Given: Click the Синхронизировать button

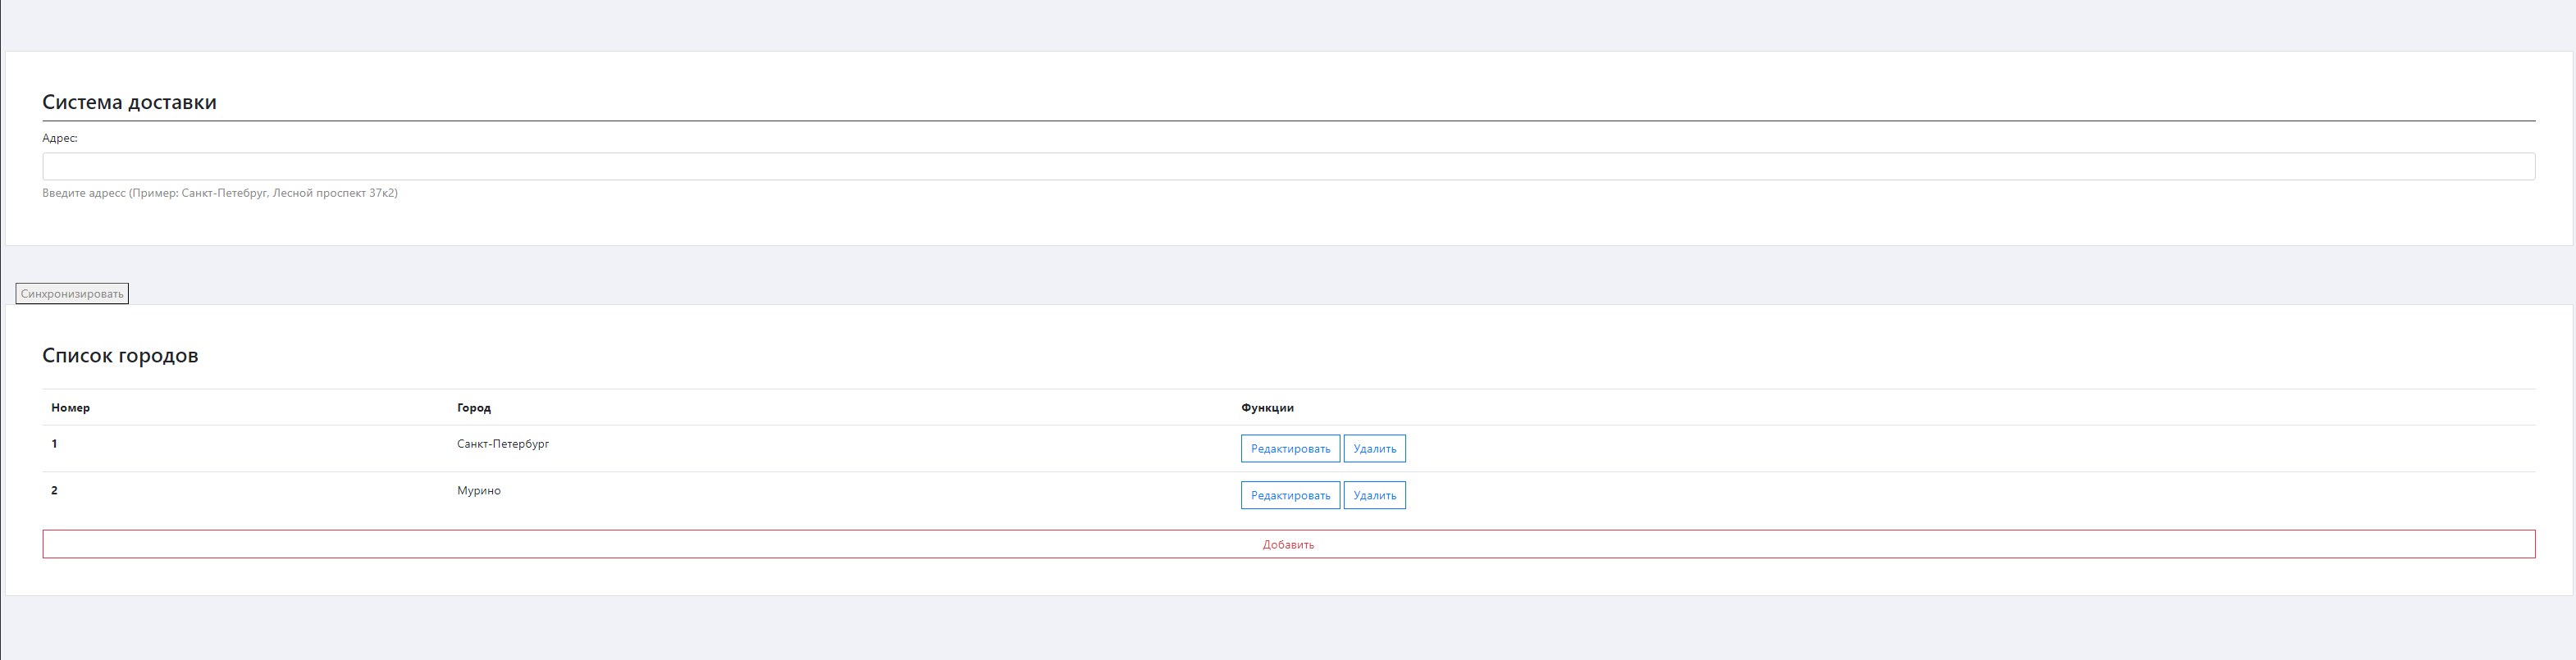Looking at the screenshot, I should [x=72, y=294].
